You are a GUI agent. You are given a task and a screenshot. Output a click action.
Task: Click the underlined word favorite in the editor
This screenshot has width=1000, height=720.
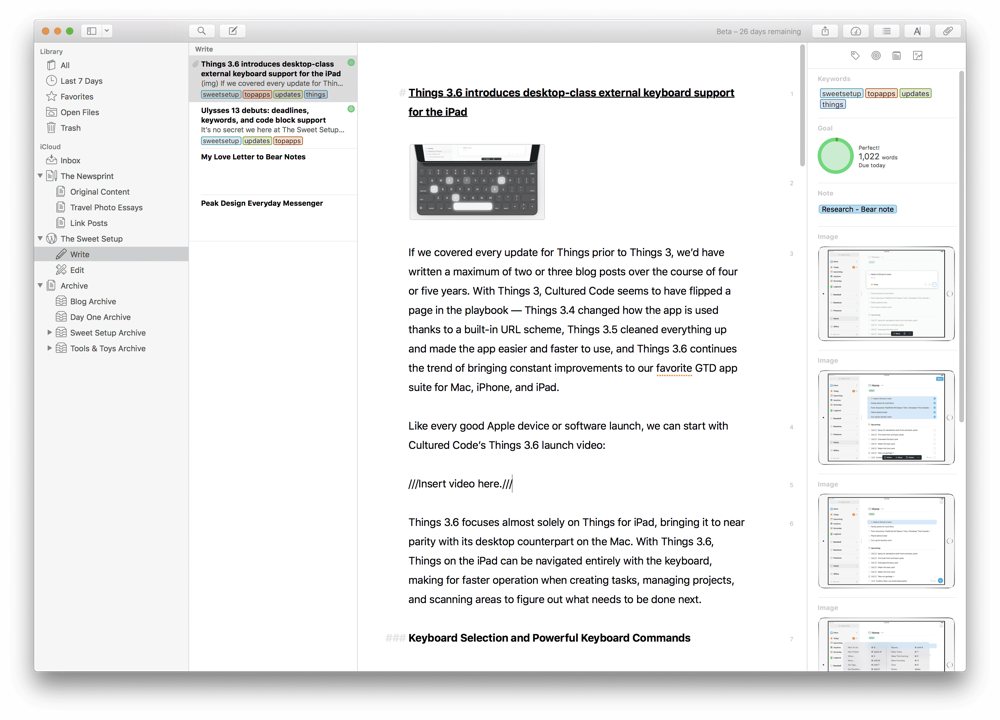[673, 368]
